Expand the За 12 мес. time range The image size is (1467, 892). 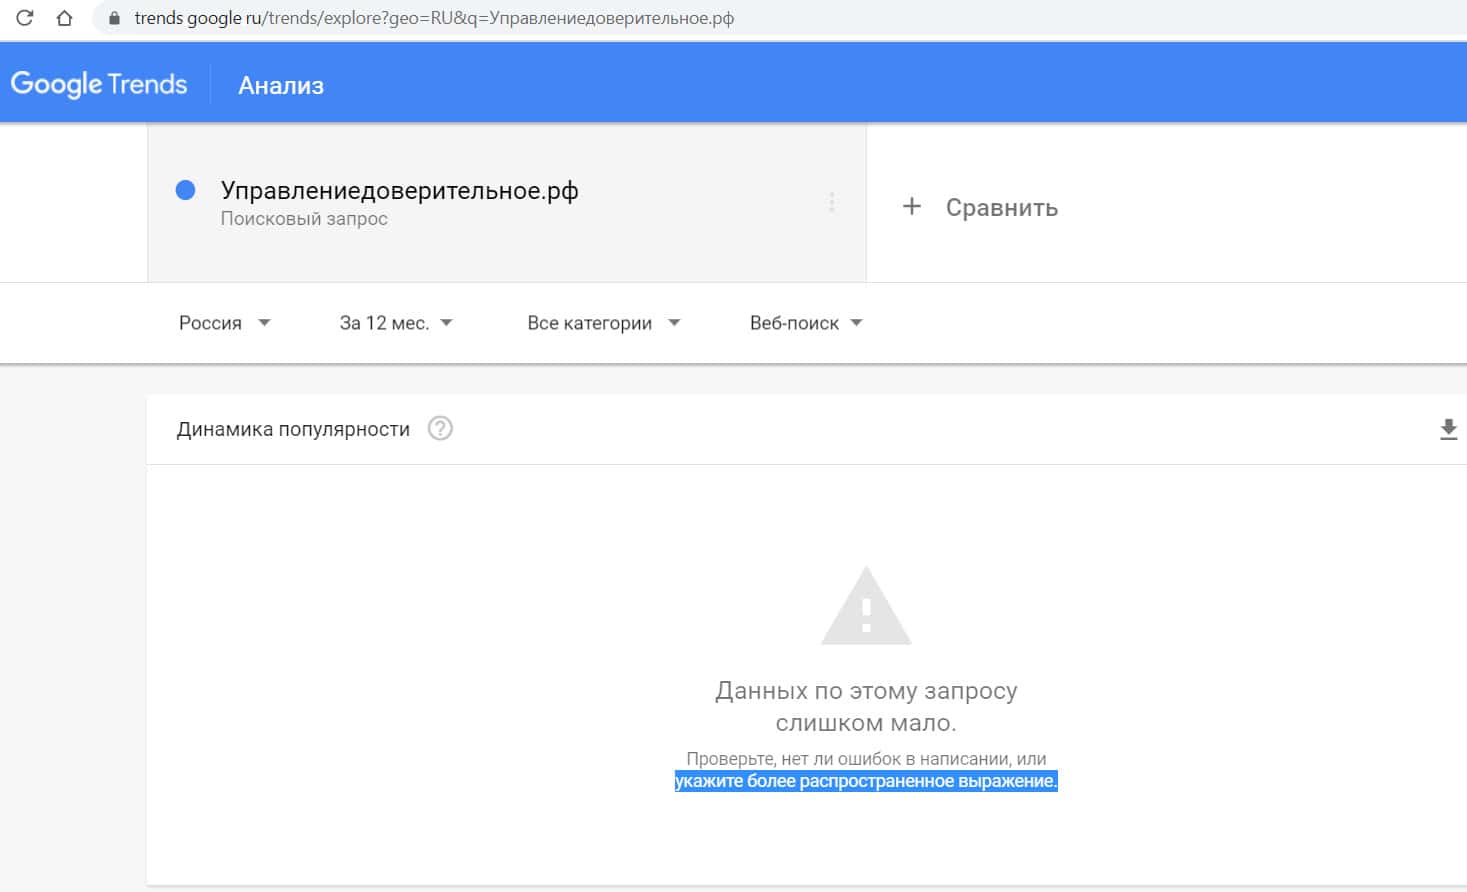[396, 323]
